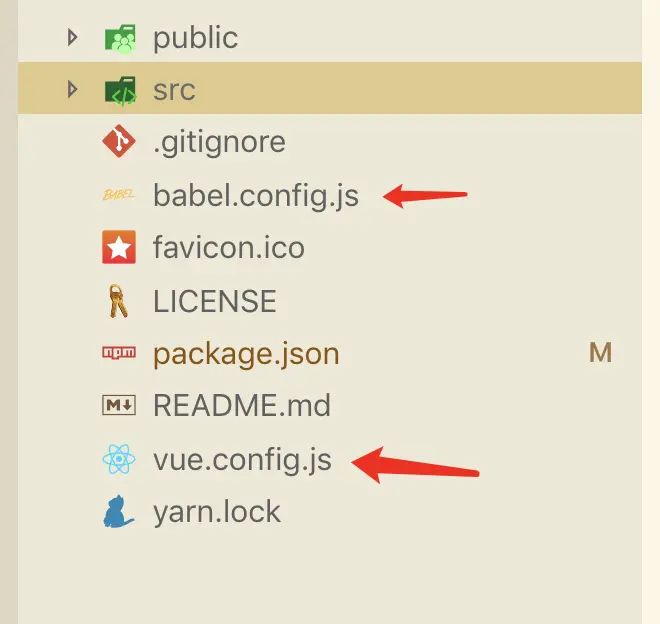Open the vue.config.js file

click(x=241, y=460)
